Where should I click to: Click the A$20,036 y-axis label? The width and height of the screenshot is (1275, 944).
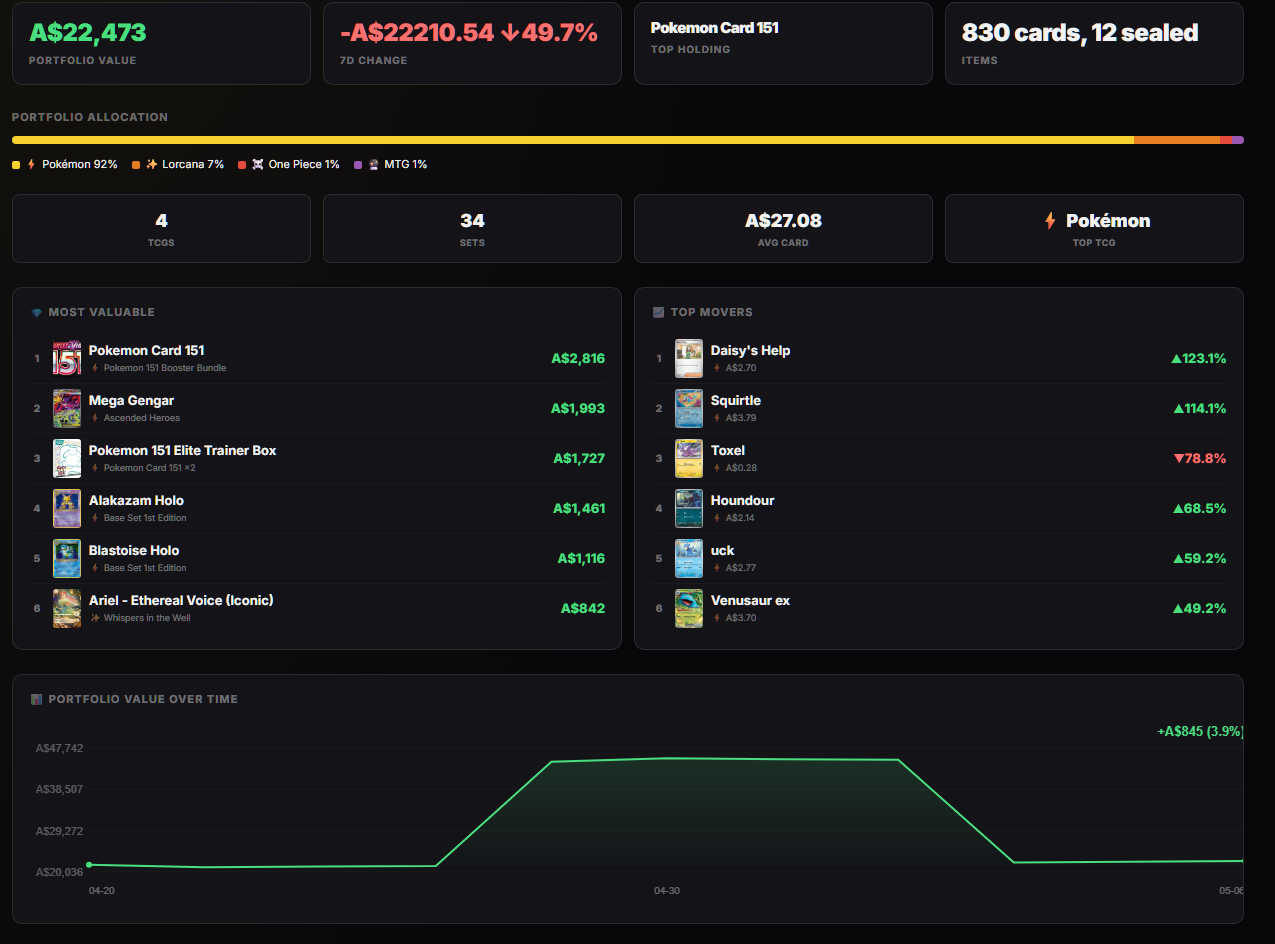[60, 872]
